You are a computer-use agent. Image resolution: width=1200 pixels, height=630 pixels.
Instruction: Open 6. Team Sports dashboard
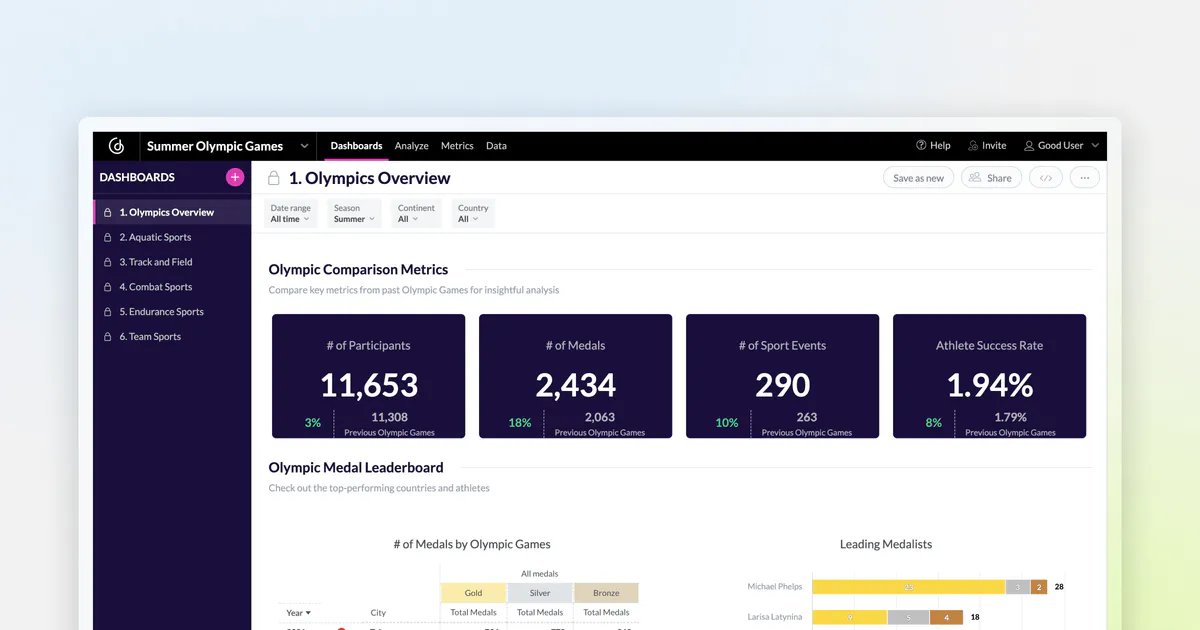click(172, 337)
